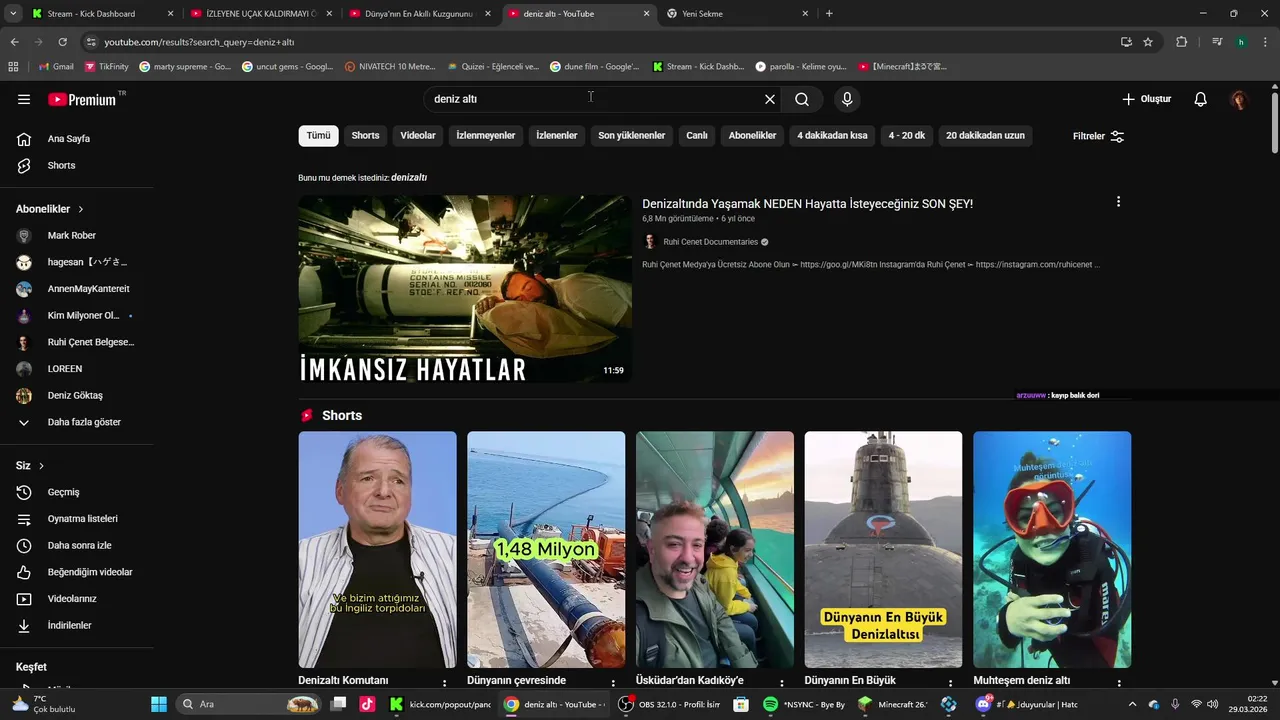Click the browser address bar
This screenshot has width=1280, height=720.
pyautogui.click(x=600, y=42)
